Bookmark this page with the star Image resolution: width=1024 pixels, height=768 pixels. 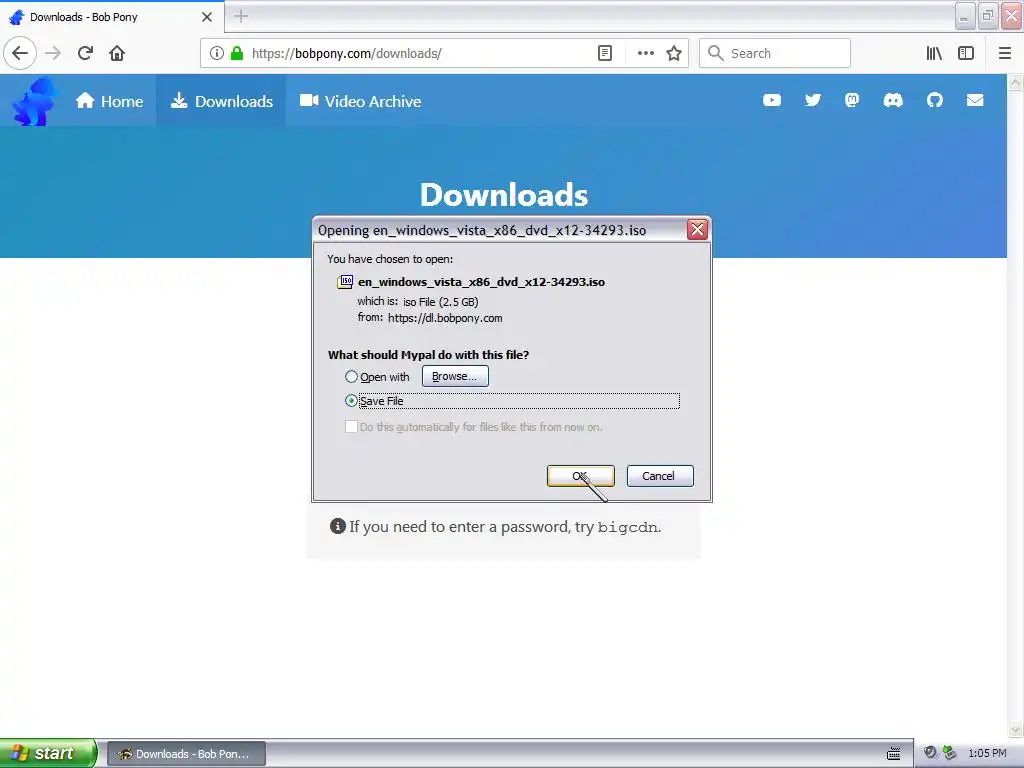674,53
